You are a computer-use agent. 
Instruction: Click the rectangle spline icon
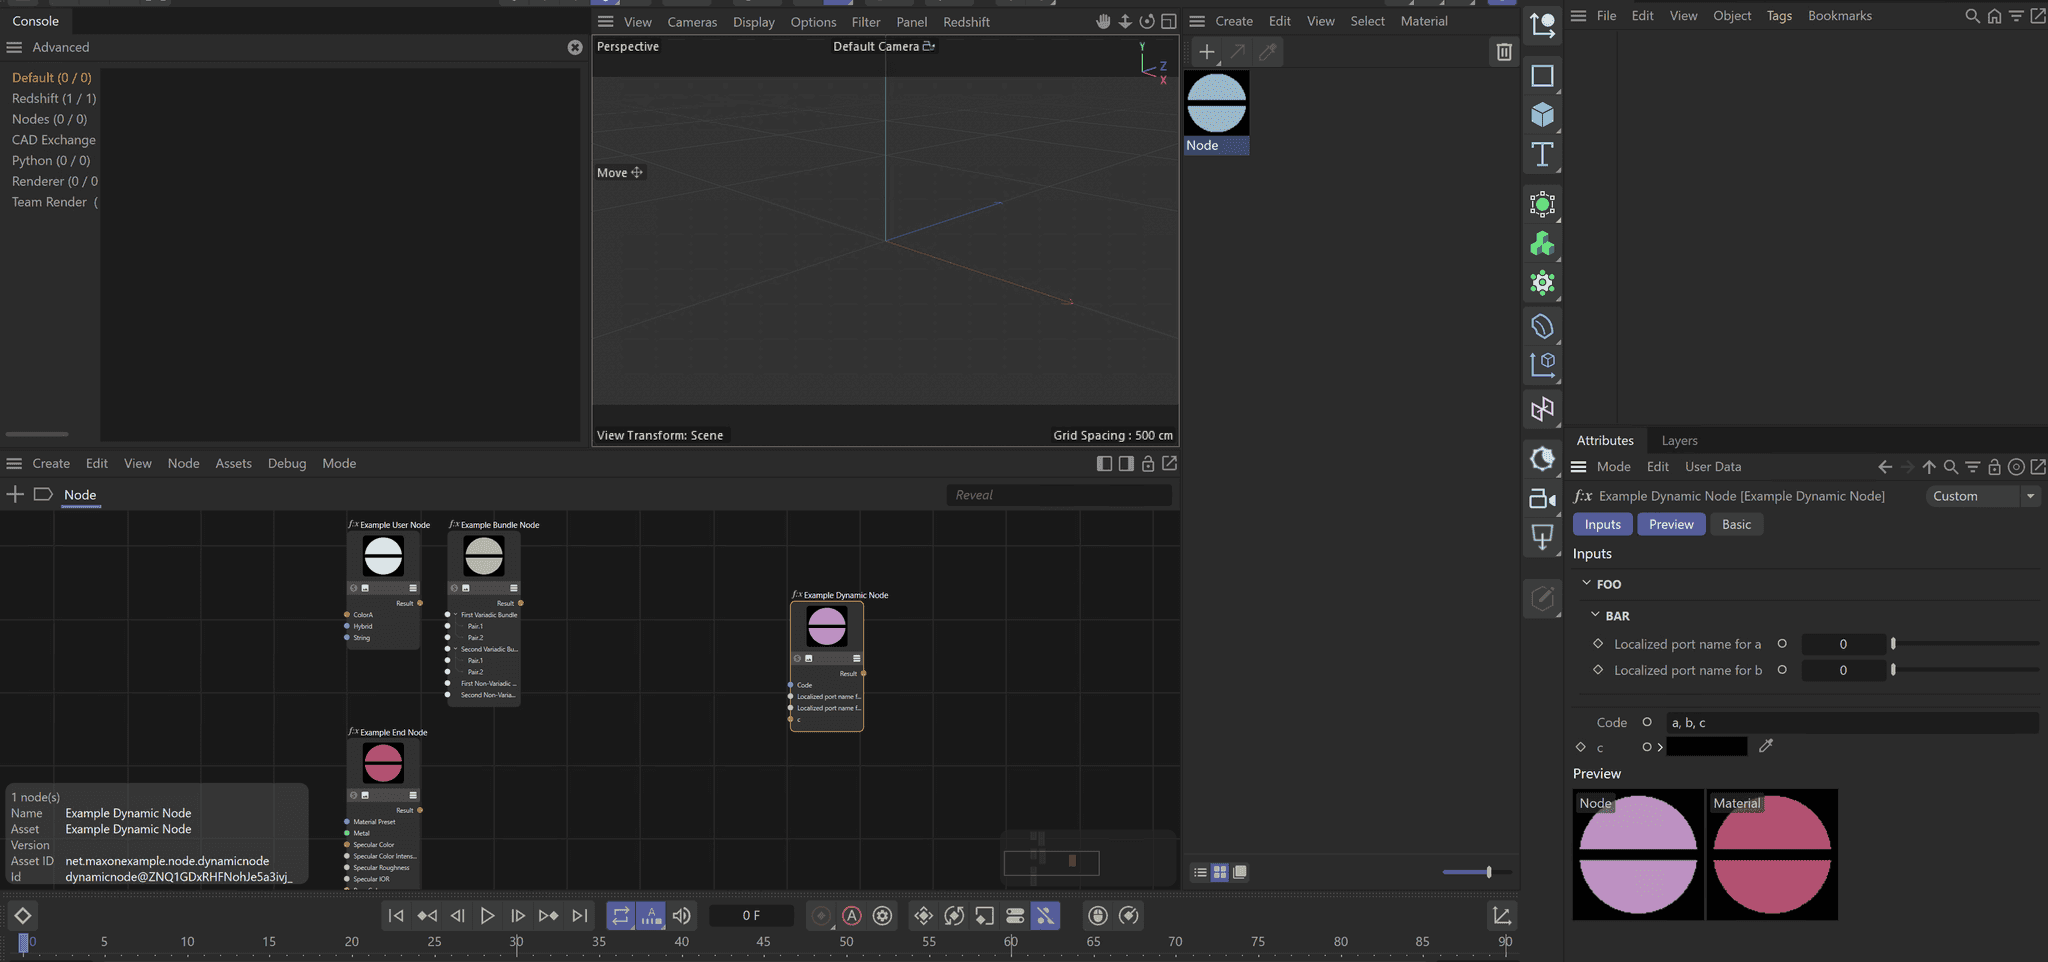tap(1542, 76)
